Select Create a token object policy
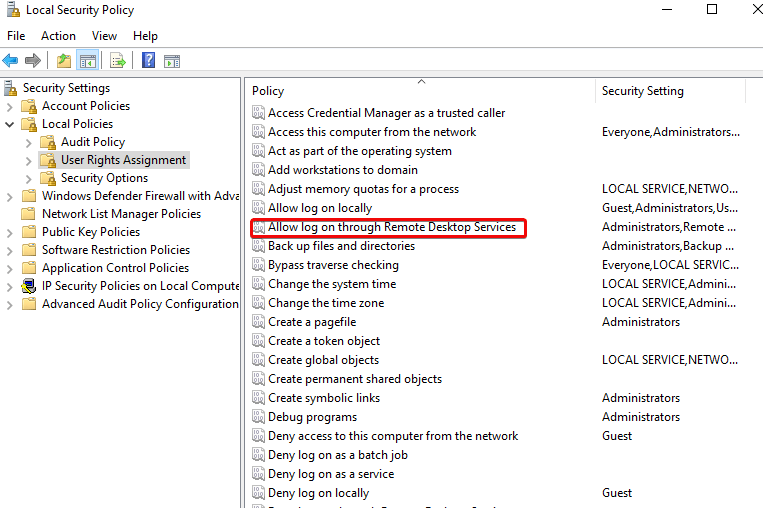Image resolution: width=763 pixels, height=508 pixels. click(x=324, y=341)
